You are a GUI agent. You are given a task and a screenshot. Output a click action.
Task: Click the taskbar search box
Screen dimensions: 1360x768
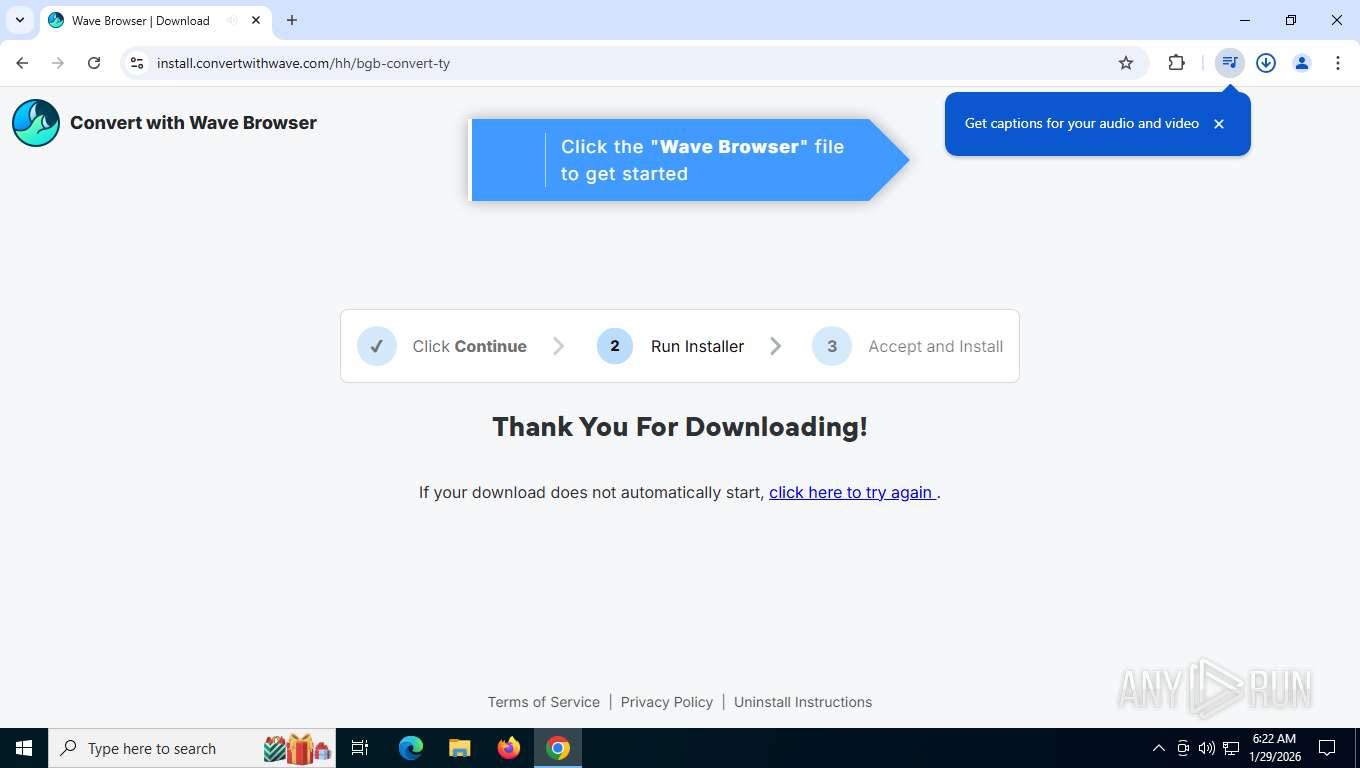click(192, 748)
